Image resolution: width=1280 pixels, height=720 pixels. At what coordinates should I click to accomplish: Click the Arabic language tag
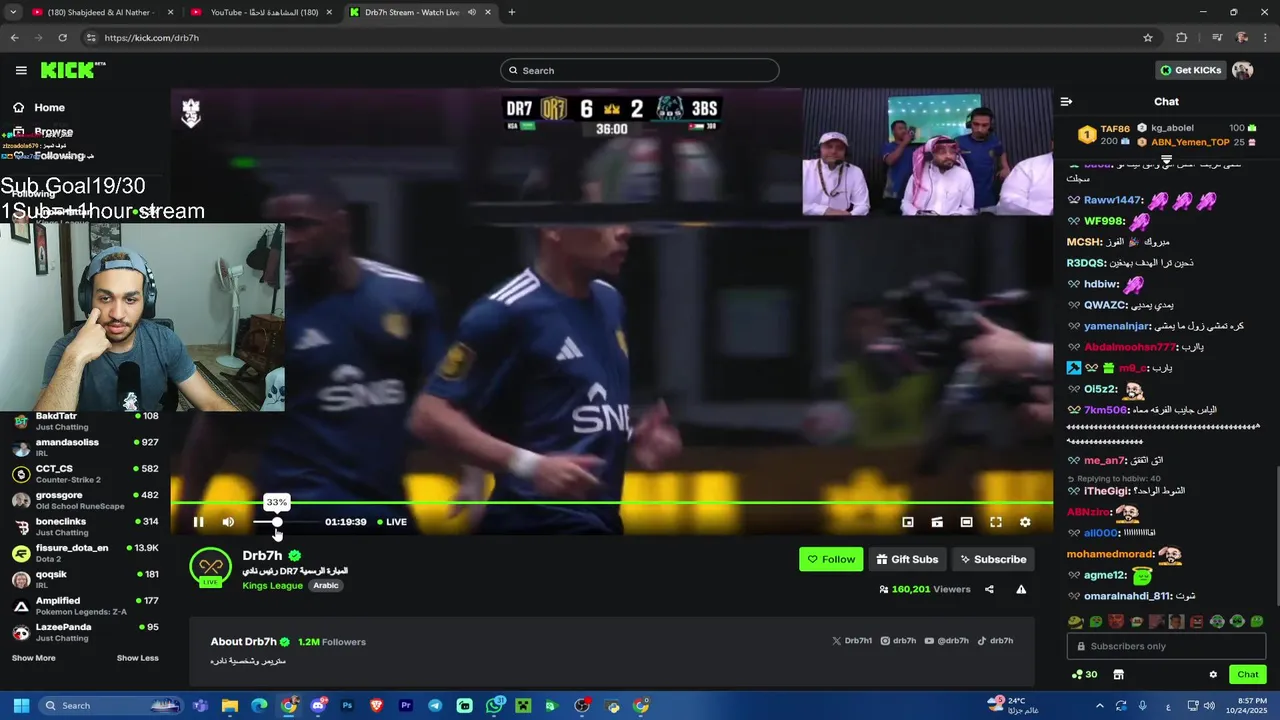pyautogui.click(x=326, y=586)
